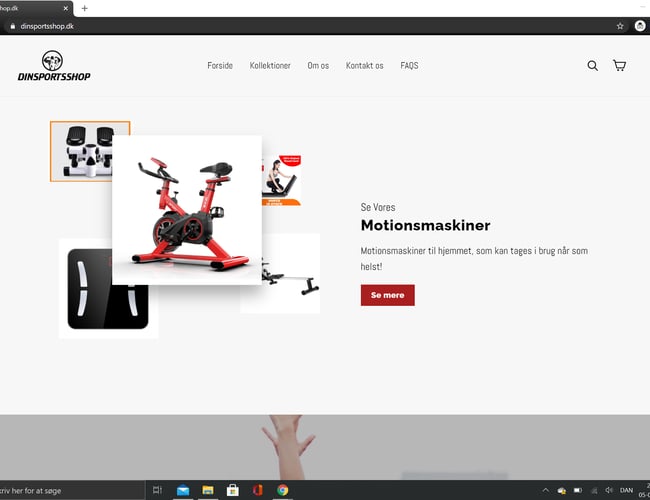This screenshot has width=650, height=500.
Task: Open the search icon in the header
Action: (592, 66)
